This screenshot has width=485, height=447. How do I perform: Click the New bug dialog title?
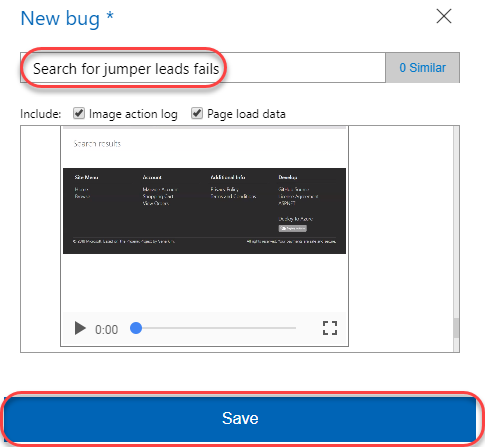(67, 18)
